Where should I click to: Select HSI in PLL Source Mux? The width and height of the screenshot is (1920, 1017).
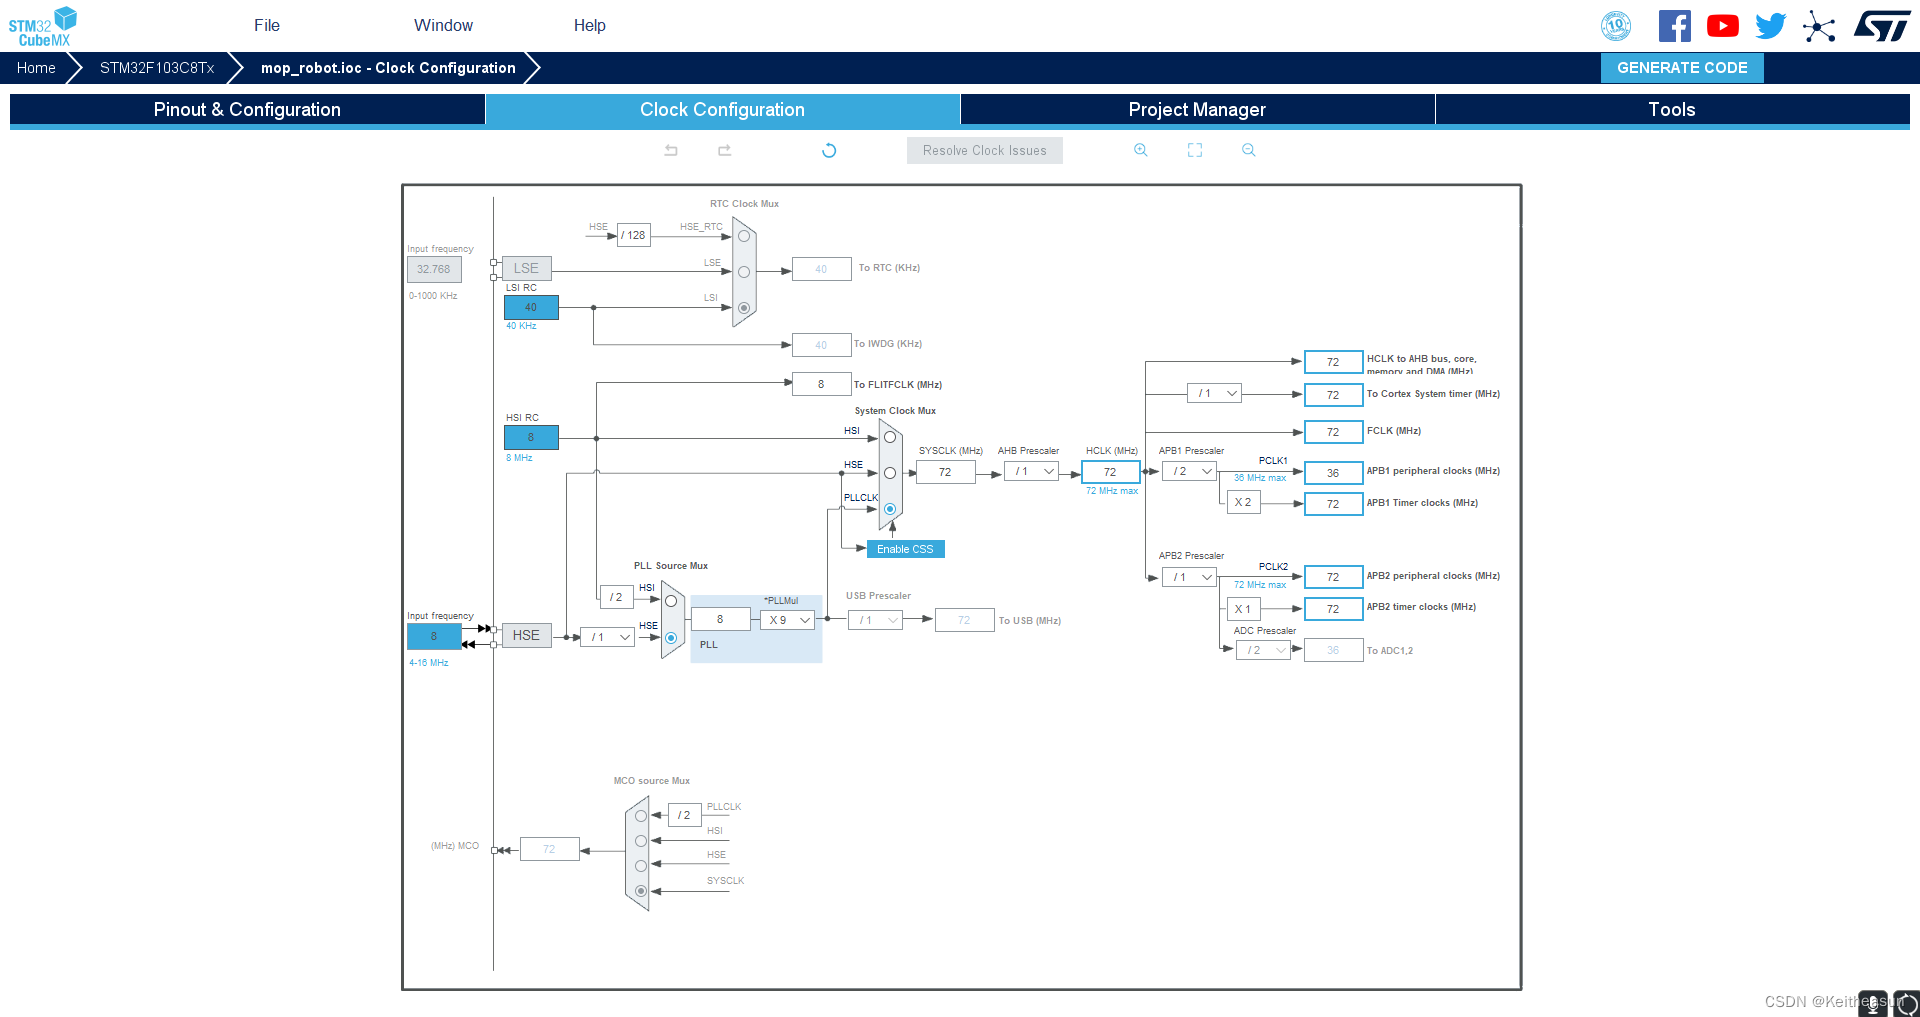pos(671,601)
